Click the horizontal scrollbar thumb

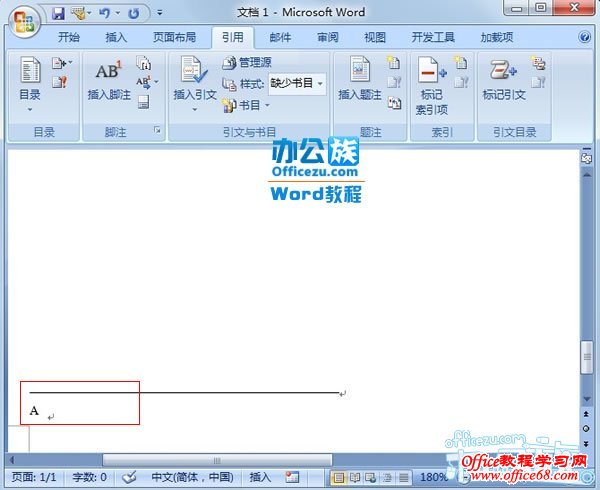pyautogui.click(x=217, y=460)
